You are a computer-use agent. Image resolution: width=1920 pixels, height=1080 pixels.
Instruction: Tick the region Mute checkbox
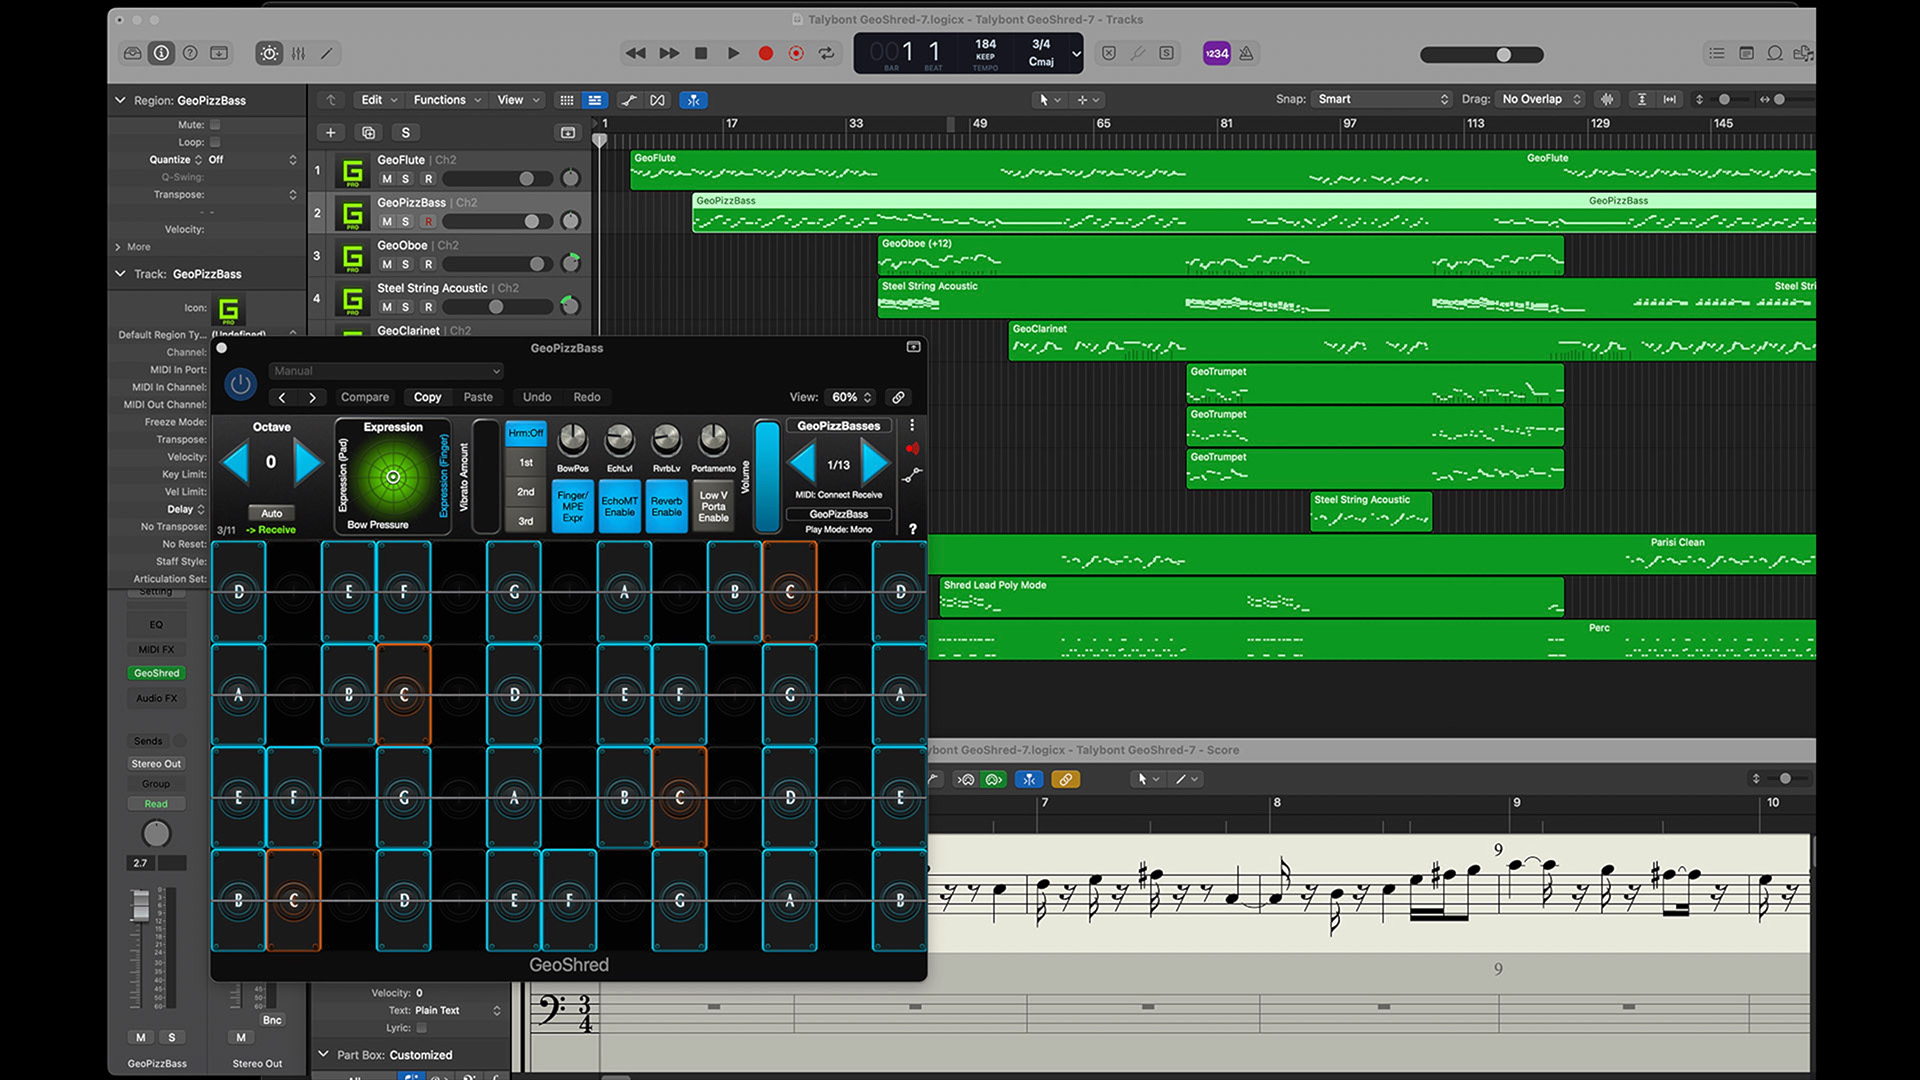point(214,125)
